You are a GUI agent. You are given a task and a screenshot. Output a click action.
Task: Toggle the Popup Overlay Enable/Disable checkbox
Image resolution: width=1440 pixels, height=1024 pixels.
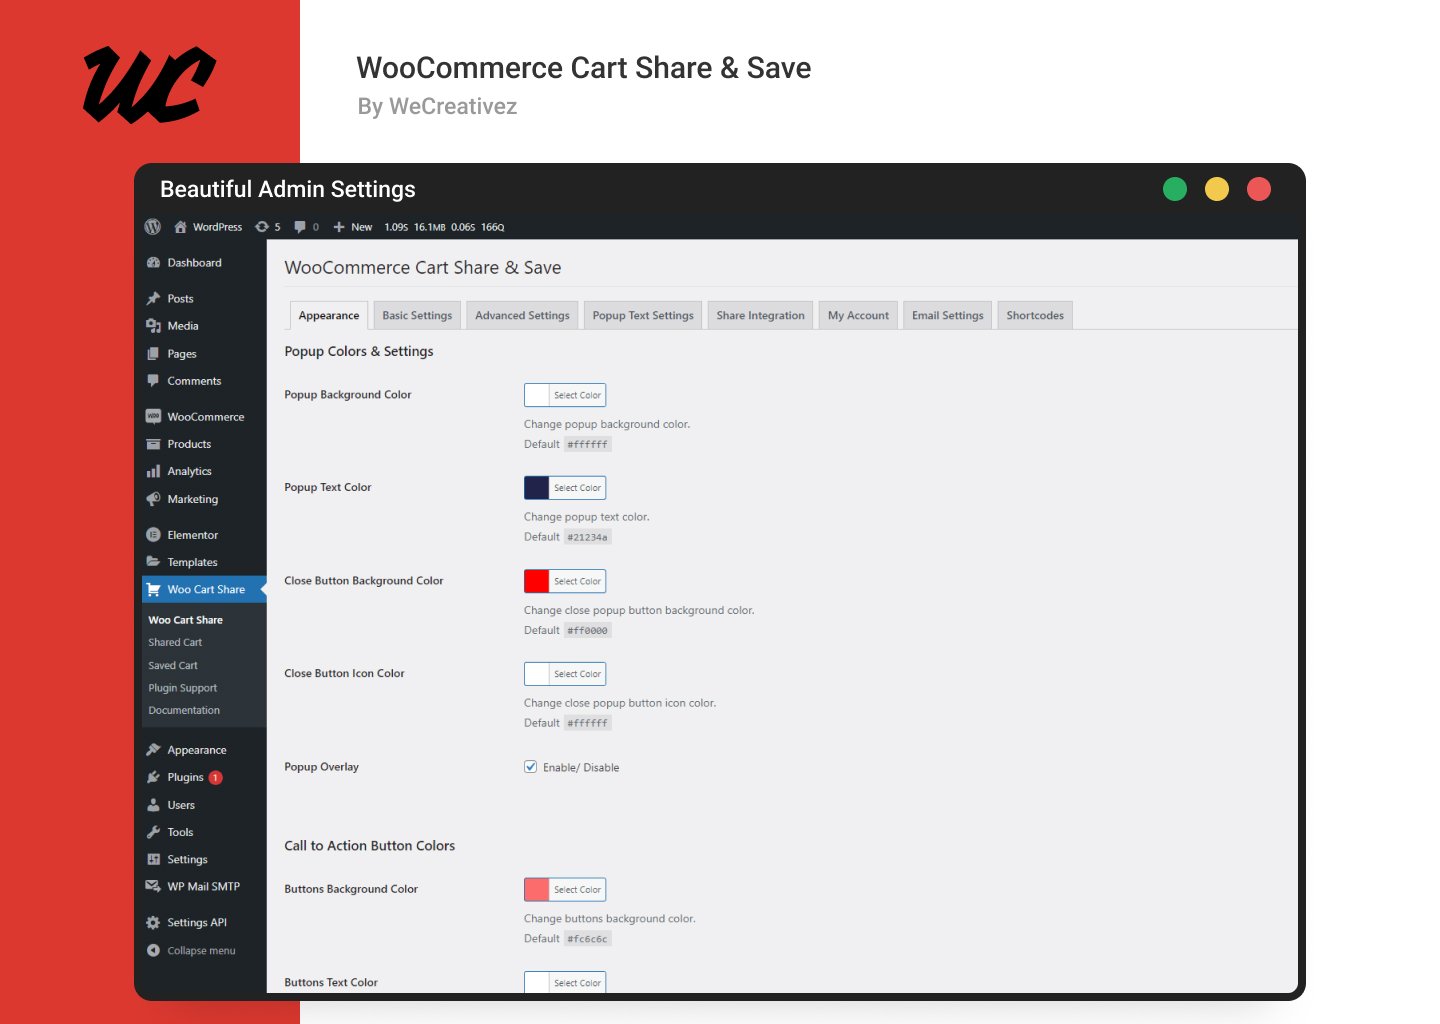point(531,767)
